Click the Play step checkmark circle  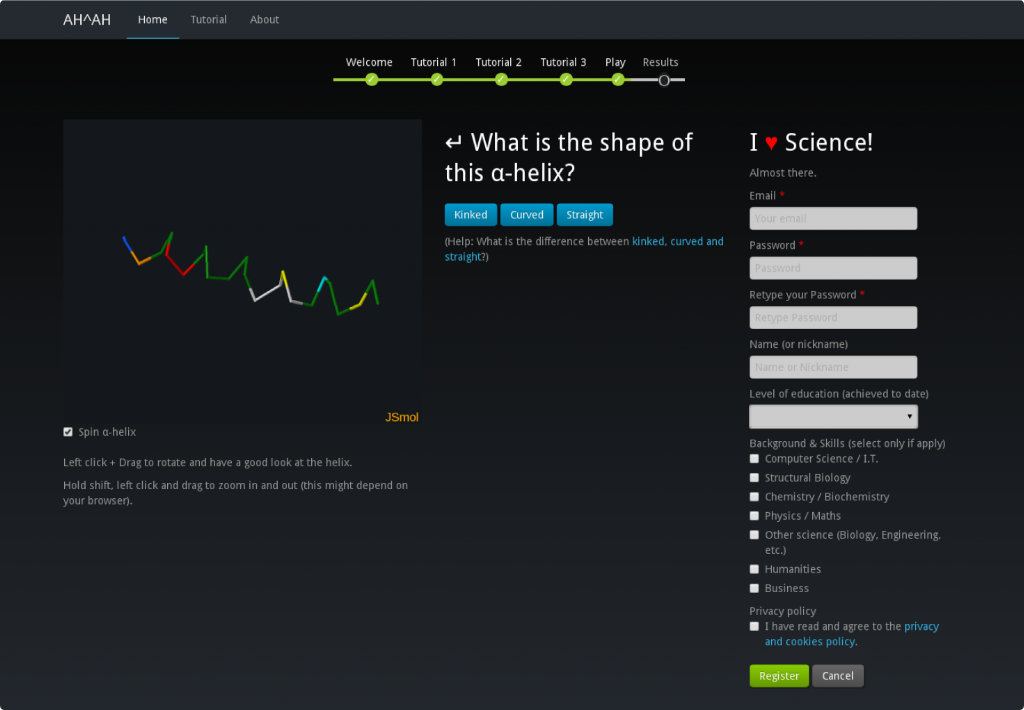618,80
